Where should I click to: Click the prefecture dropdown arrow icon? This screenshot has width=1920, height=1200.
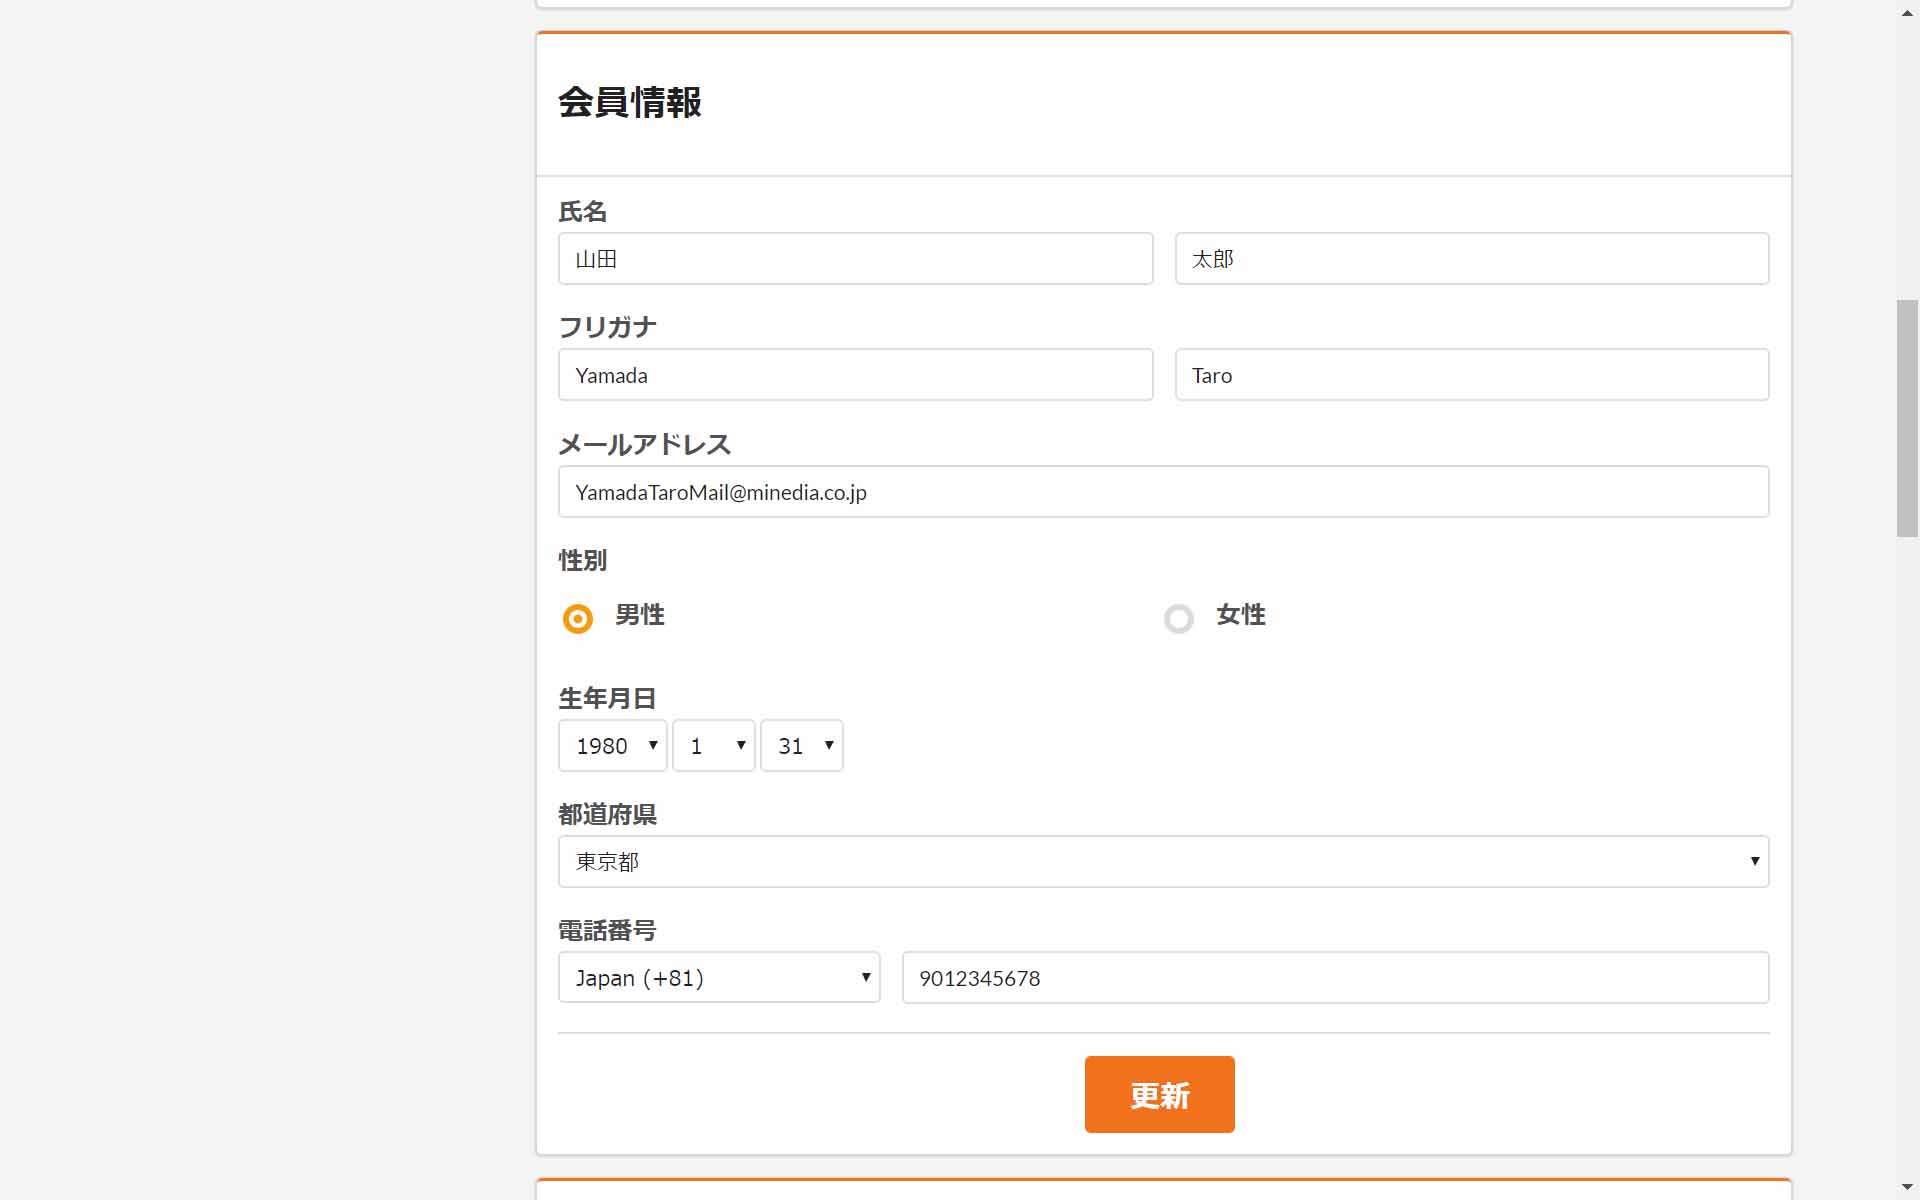point(1754,862)
